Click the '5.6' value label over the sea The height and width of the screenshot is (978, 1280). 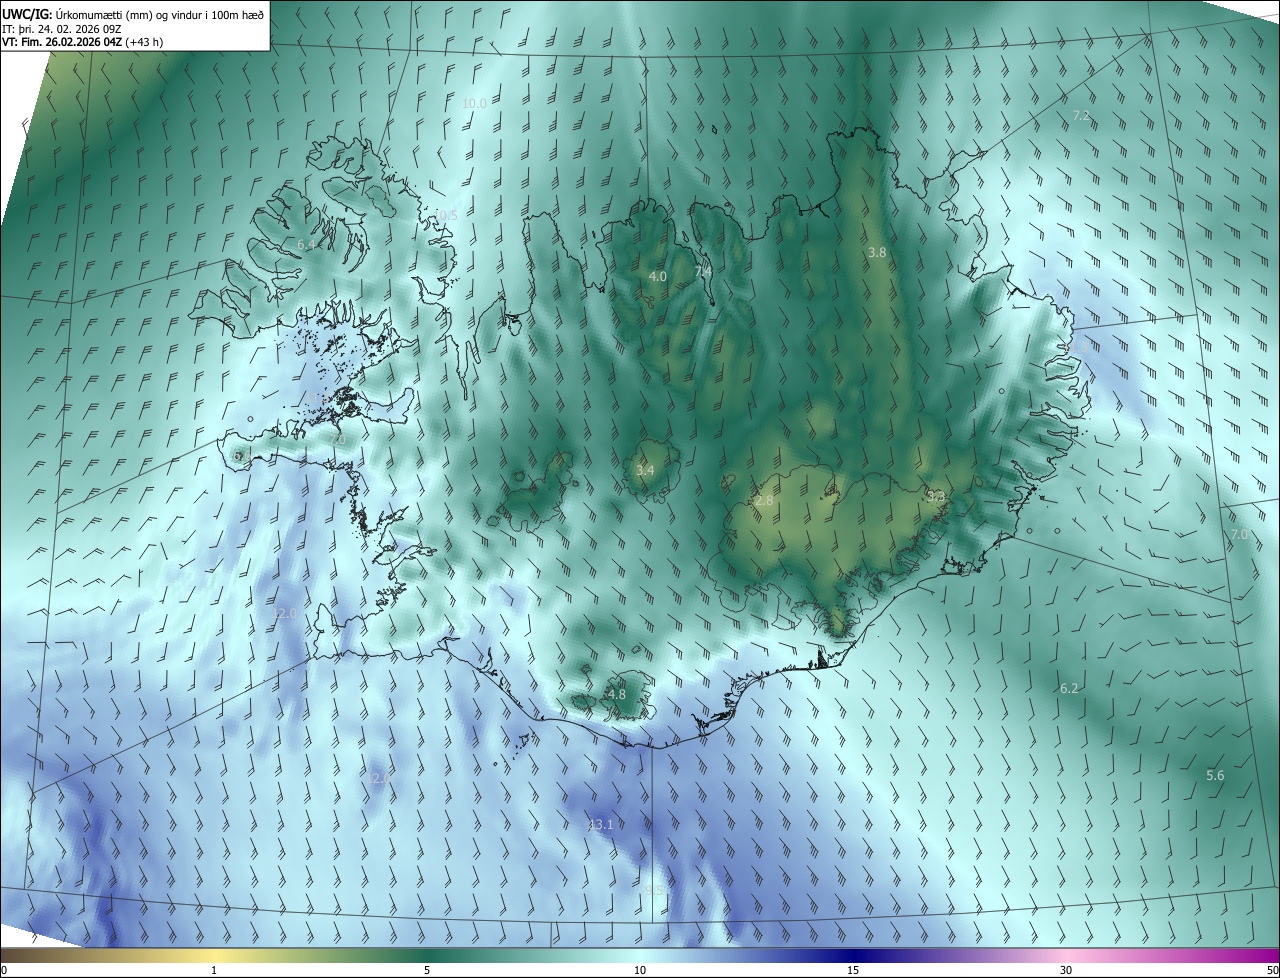coord(1215,775)
